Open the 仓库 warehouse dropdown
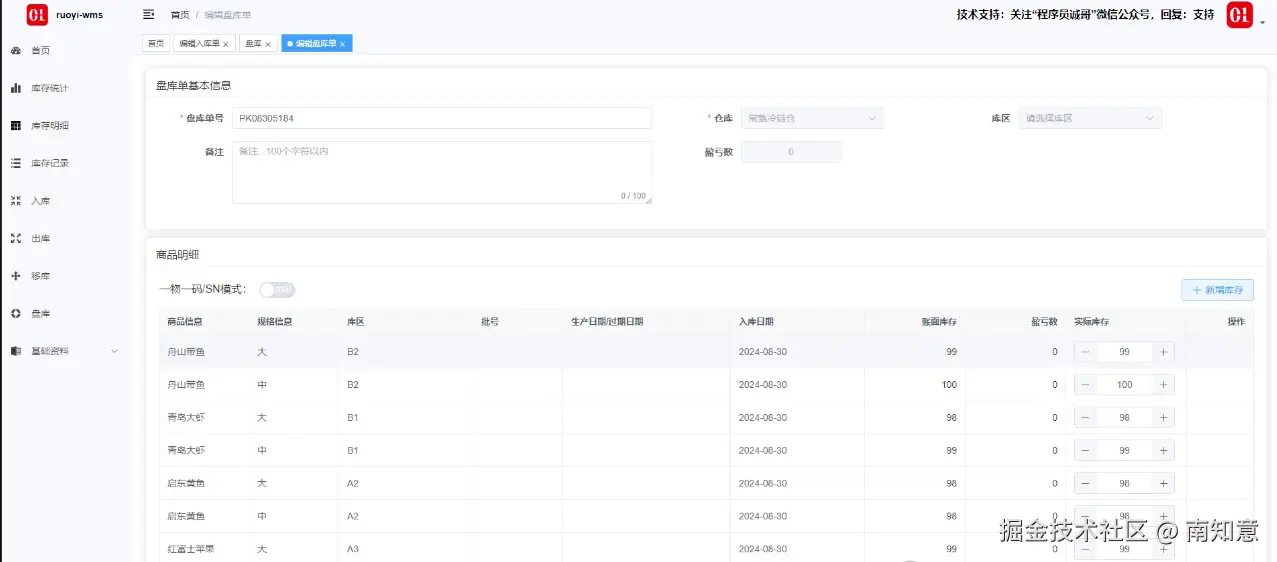1277x562 pixels. pyautogui.click(x=812, y=118)
